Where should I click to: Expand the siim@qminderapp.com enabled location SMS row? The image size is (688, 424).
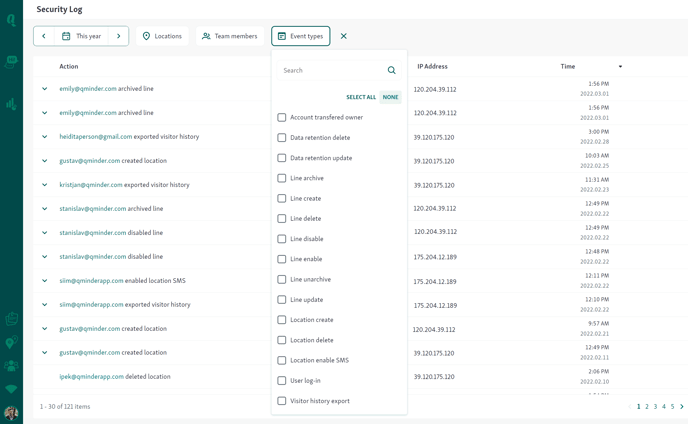point(44,280)
